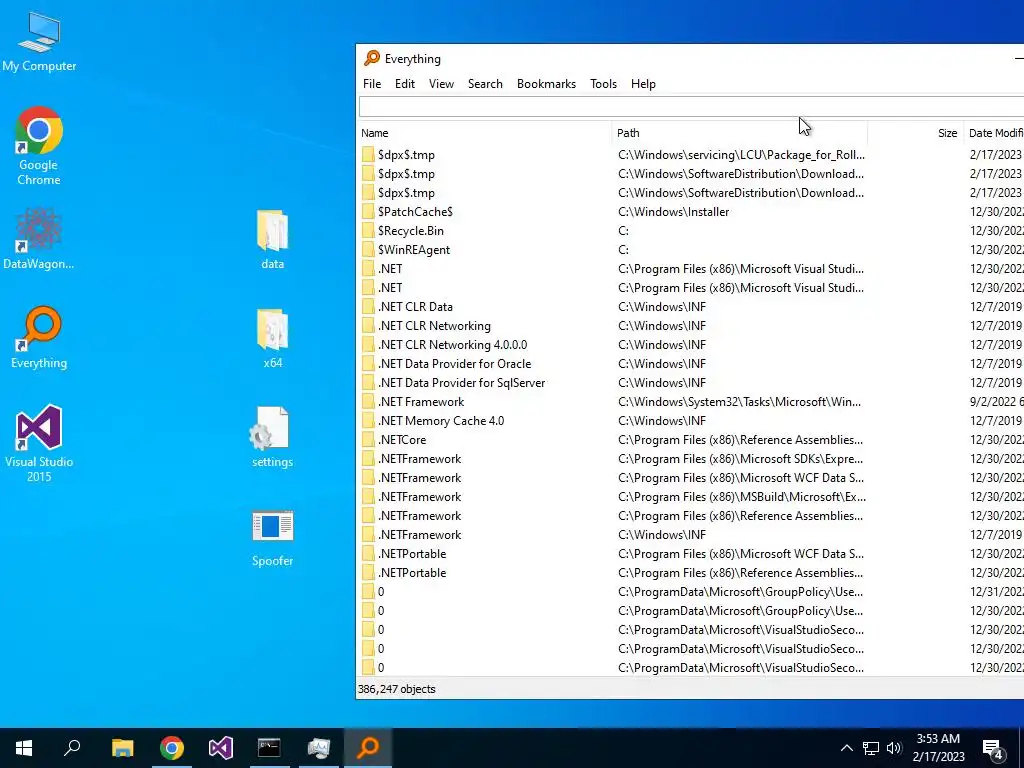
Task: Open the Bookmarks menu
Action: [547, 84]
